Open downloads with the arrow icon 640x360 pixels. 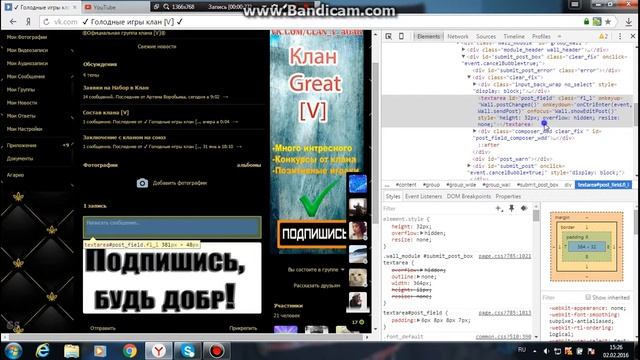pyautogui.click(x=629, y=22)
